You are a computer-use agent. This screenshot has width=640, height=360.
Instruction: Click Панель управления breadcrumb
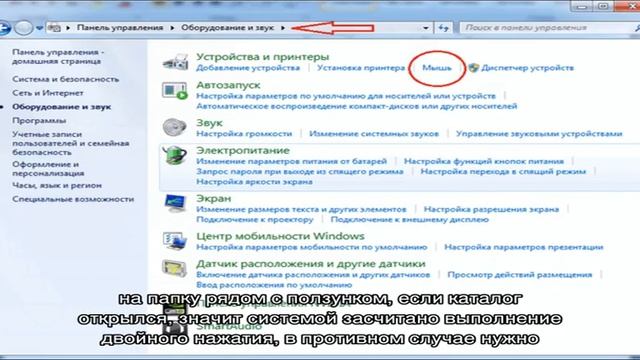[x=120, y=27]
